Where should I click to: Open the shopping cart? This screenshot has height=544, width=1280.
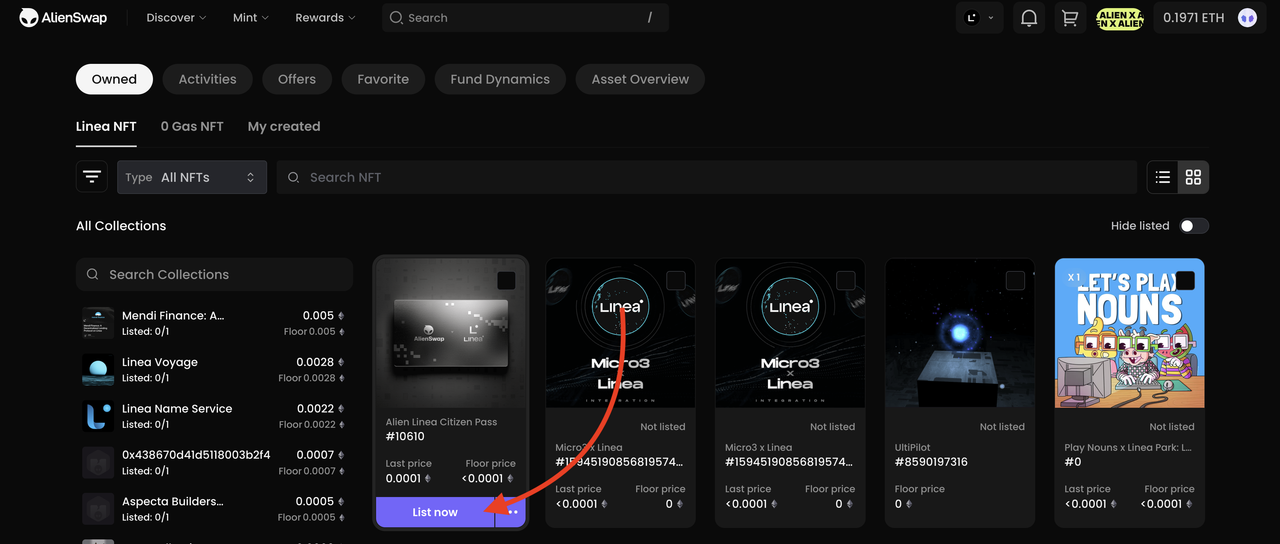(x=1069, y=18)
